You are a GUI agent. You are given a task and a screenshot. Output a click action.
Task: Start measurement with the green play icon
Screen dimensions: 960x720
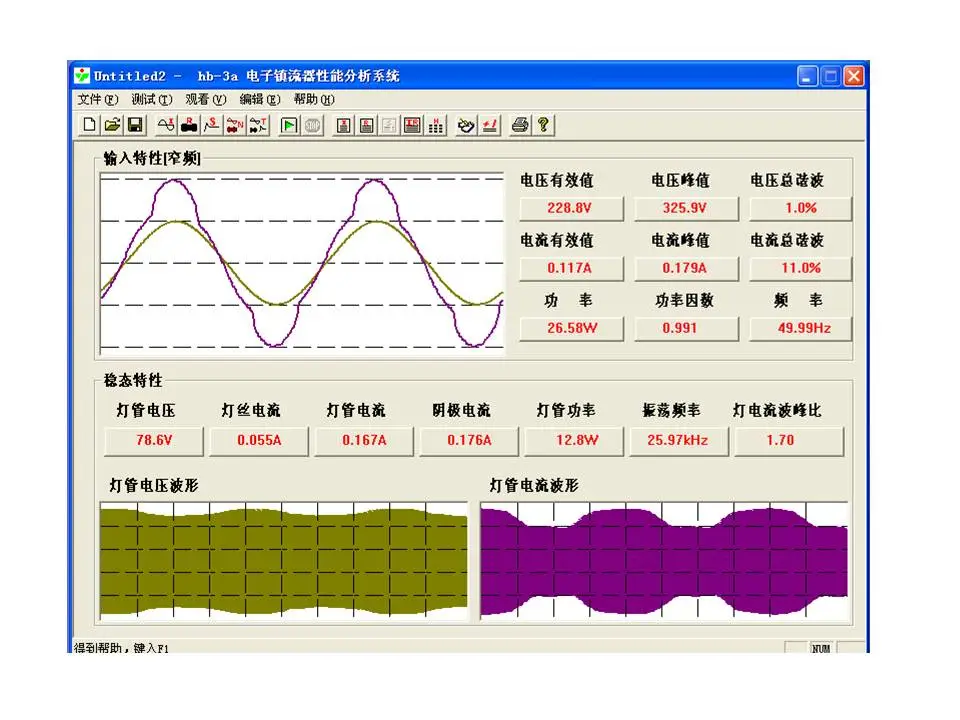point(289,125)
